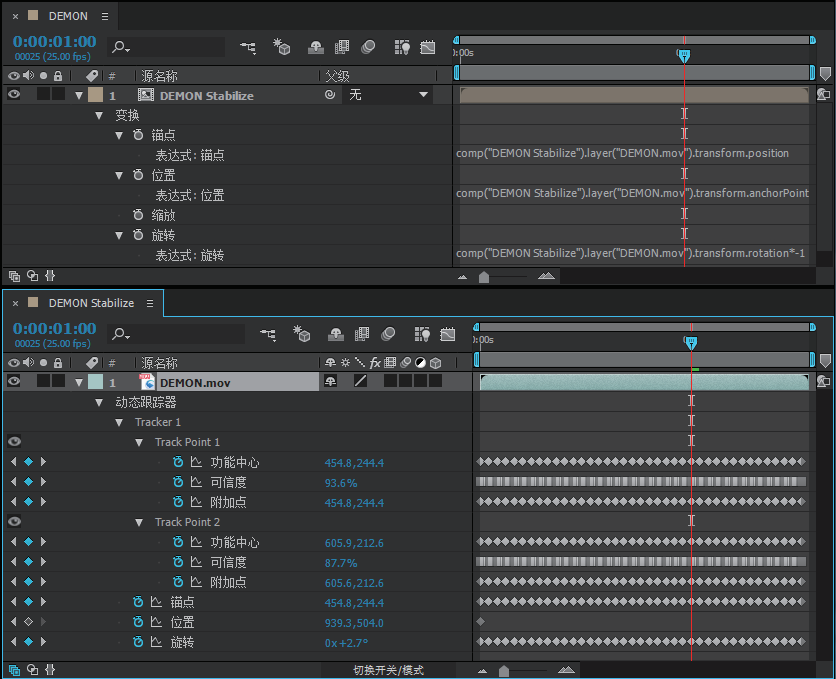Toggle shy switch on DEMON.mov layer

tap(331, 381)
